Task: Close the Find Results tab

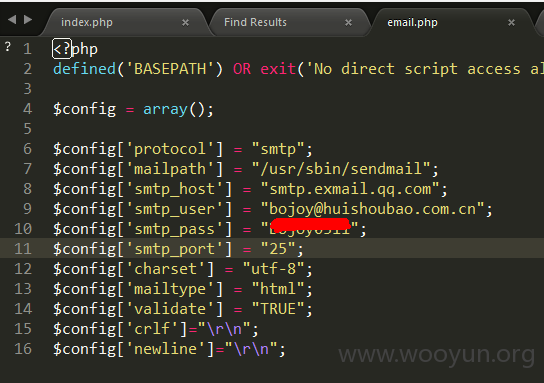Action: coord(348,23)
